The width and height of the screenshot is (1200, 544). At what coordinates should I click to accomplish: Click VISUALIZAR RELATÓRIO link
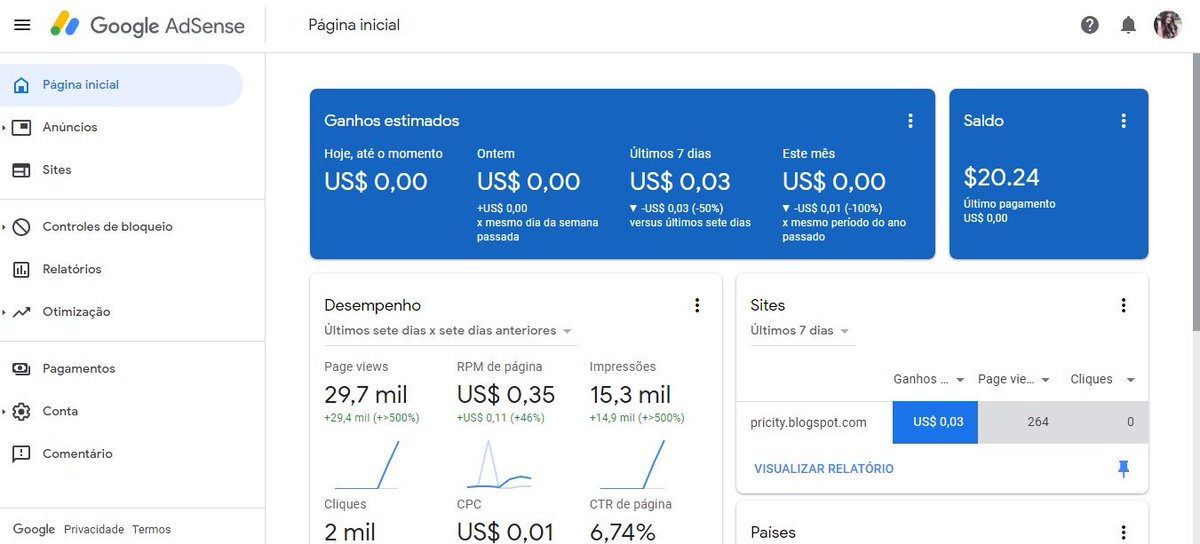[x=824, y=469]
